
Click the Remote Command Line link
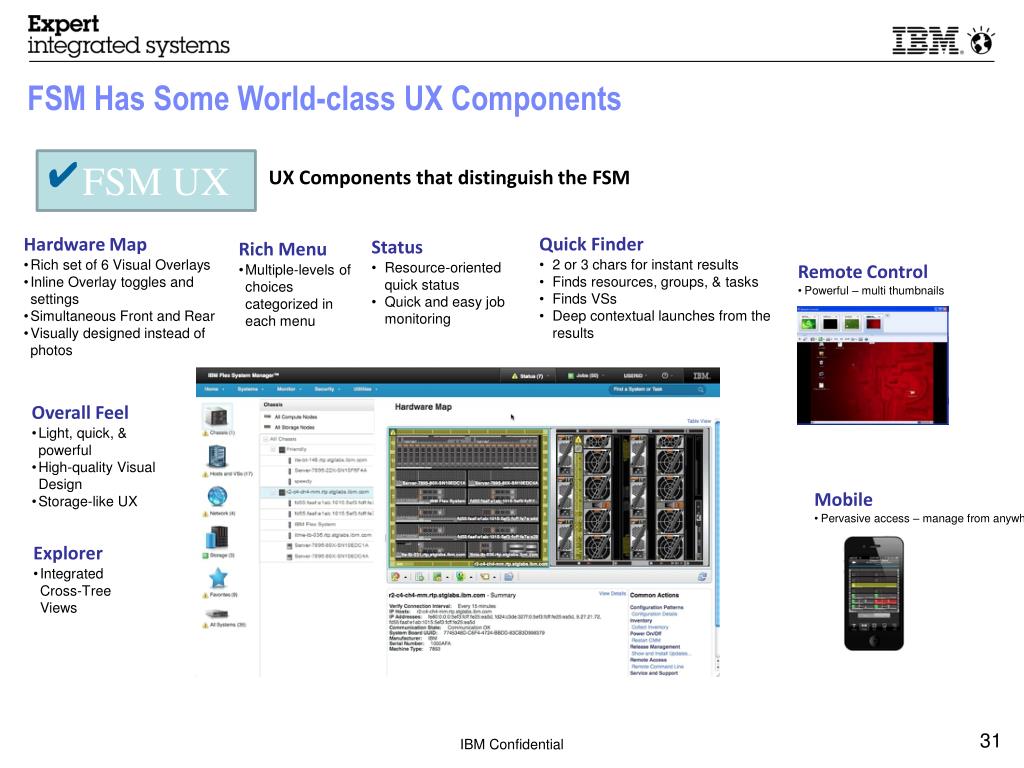tap(657, 666)
